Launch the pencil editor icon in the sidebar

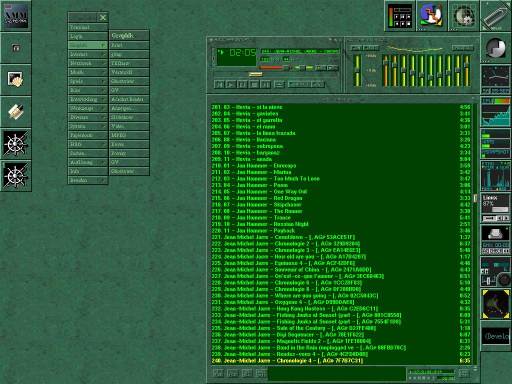click(x=15, y=112)
